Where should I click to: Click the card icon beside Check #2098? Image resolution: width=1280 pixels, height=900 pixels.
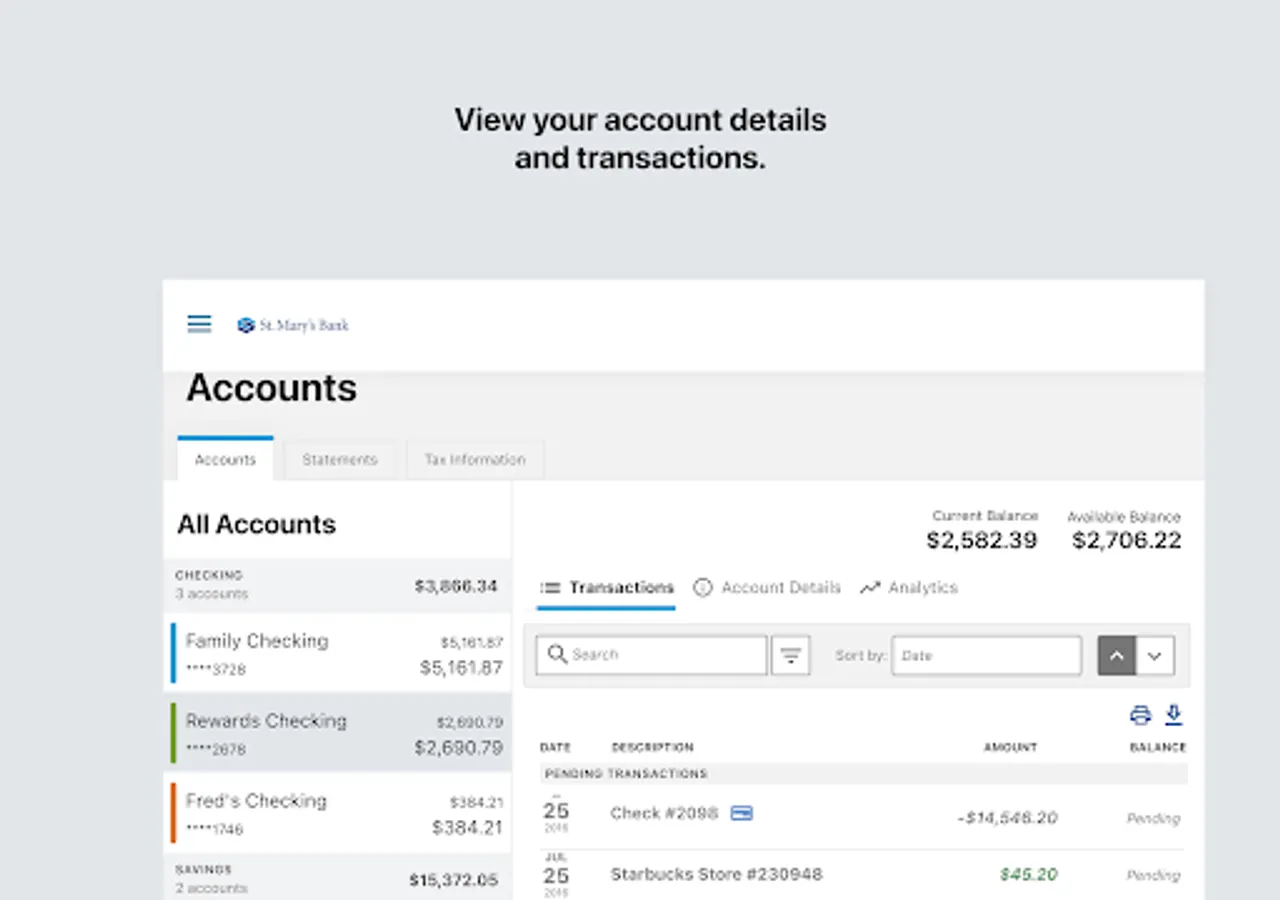741,813
